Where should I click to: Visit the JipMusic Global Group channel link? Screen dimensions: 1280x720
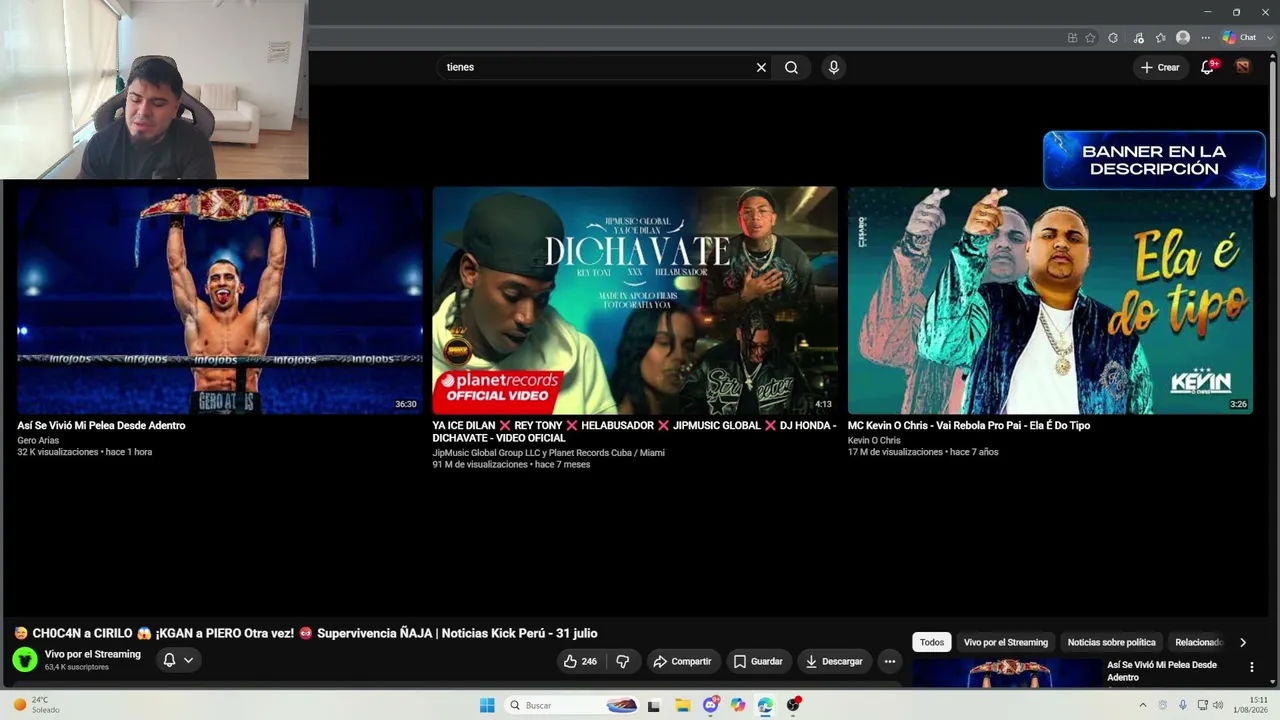tap(548, 452)
